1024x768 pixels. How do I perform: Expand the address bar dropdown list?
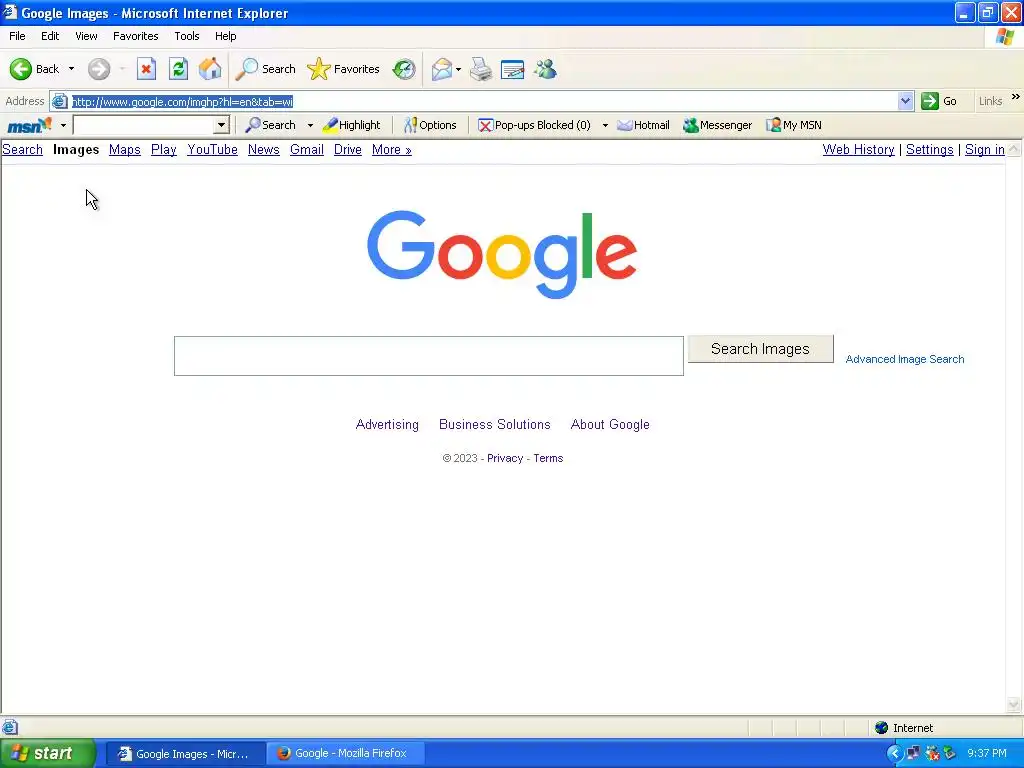coord(905,101)
